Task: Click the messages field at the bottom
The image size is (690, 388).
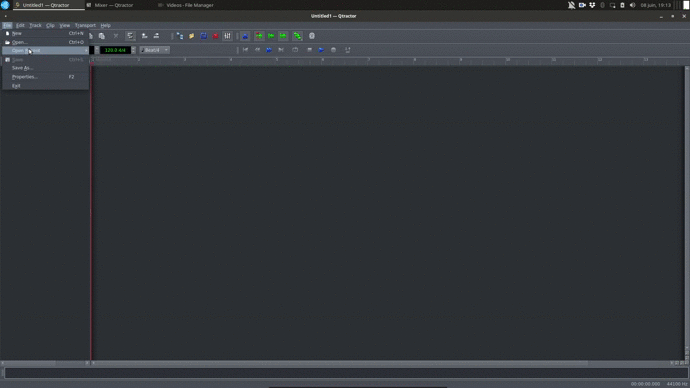Action: point(346,373)
